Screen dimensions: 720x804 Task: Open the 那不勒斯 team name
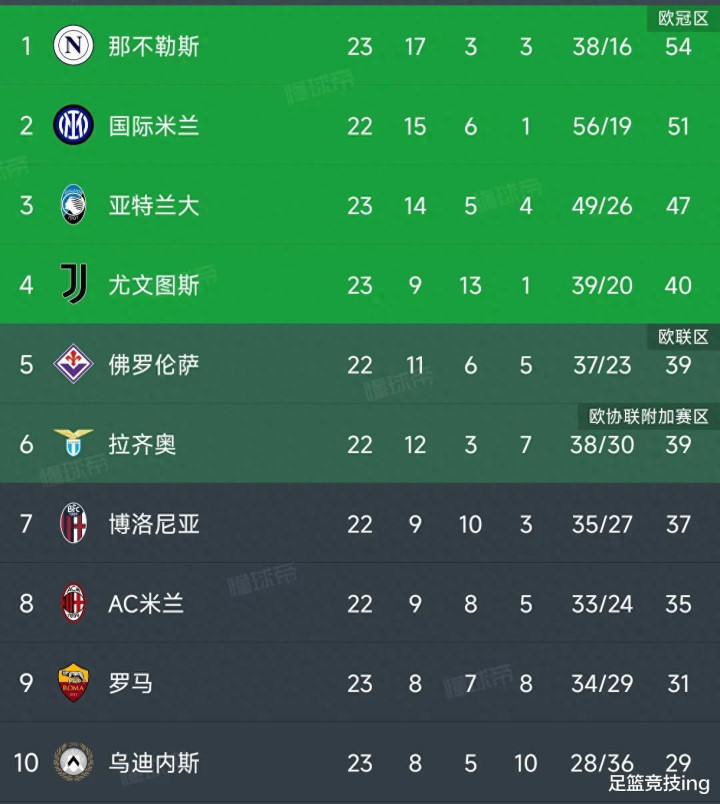coord(153,46)
